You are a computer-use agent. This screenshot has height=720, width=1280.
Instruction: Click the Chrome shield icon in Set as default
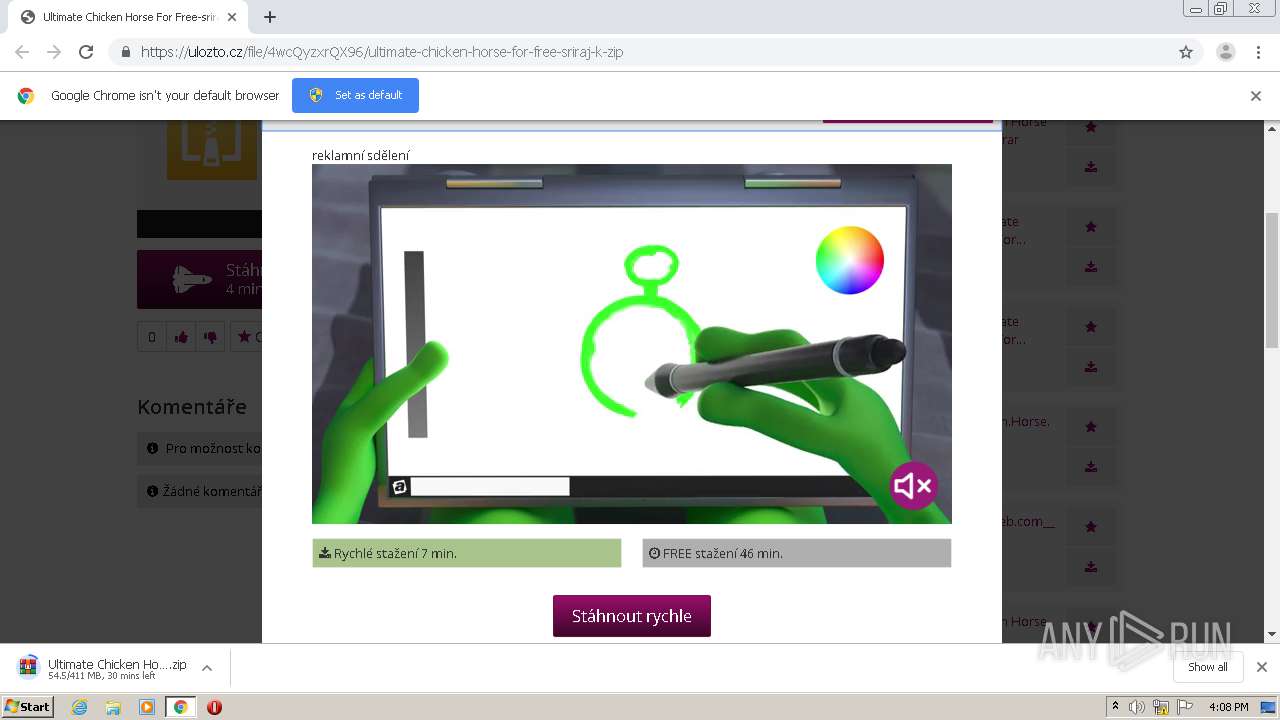(316, 95)
